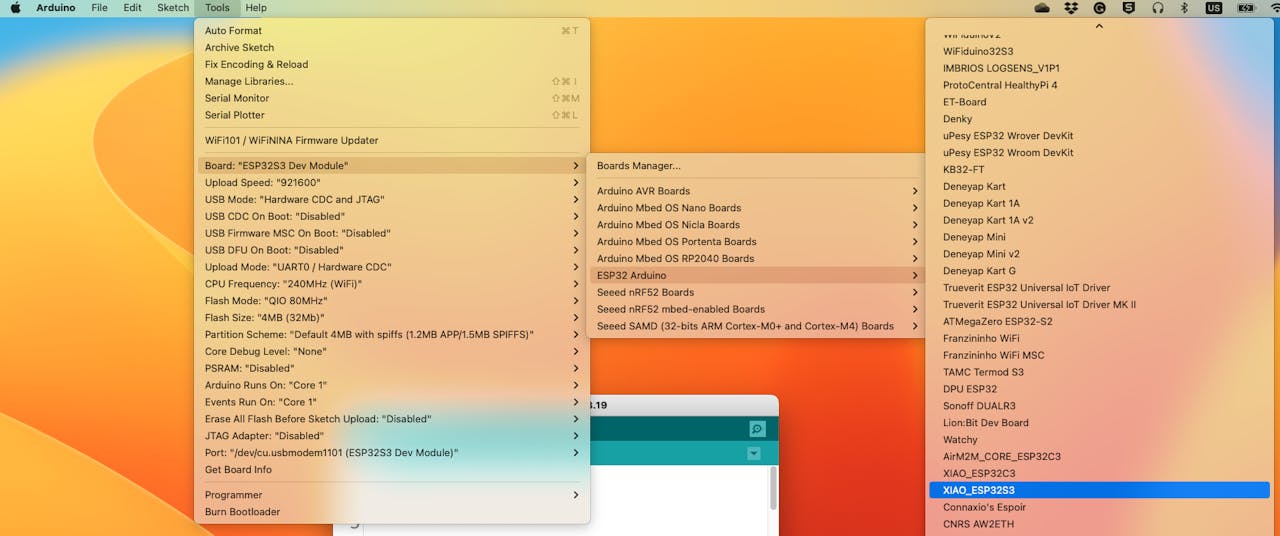The width and height of the screenshot is (1280, 536).
Task: Open PSRAM: "Disabled" option
Action: [392, 368]
